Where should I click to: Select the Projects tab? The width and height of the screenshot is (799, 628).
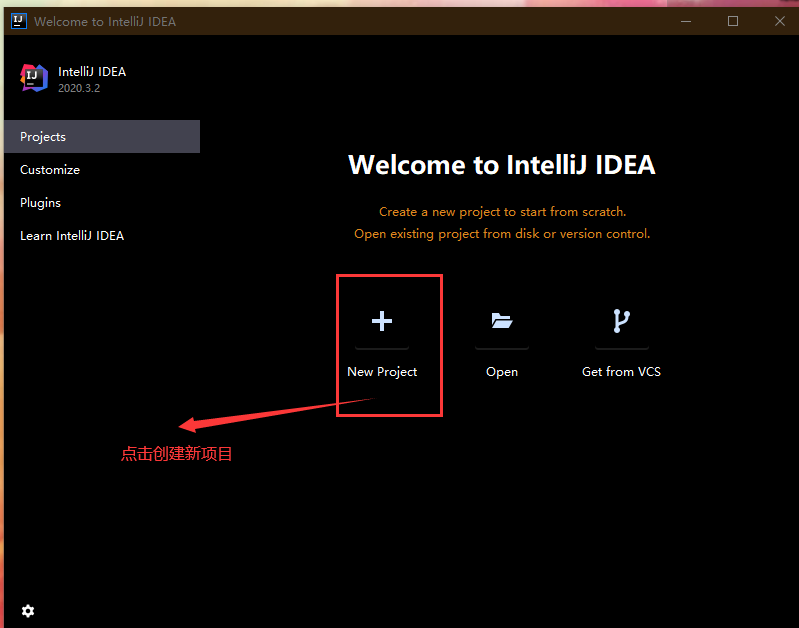(102, 137)
